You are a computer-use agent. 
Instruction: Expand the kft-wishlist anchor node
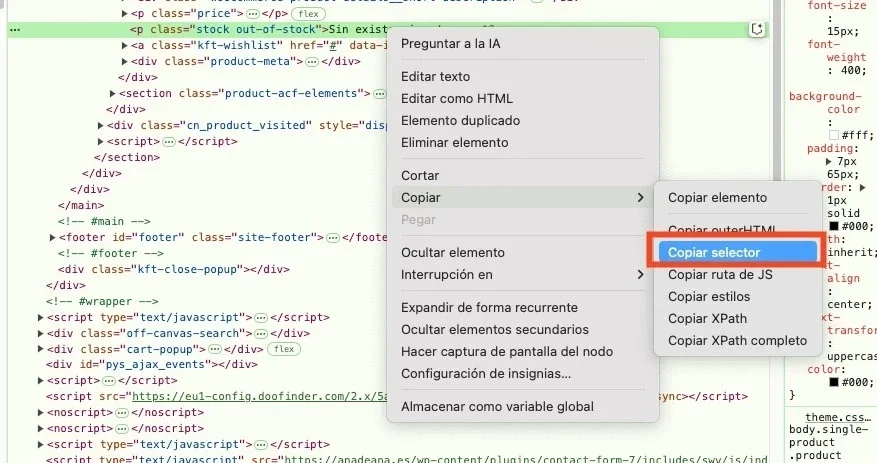[x=125, y=45]
